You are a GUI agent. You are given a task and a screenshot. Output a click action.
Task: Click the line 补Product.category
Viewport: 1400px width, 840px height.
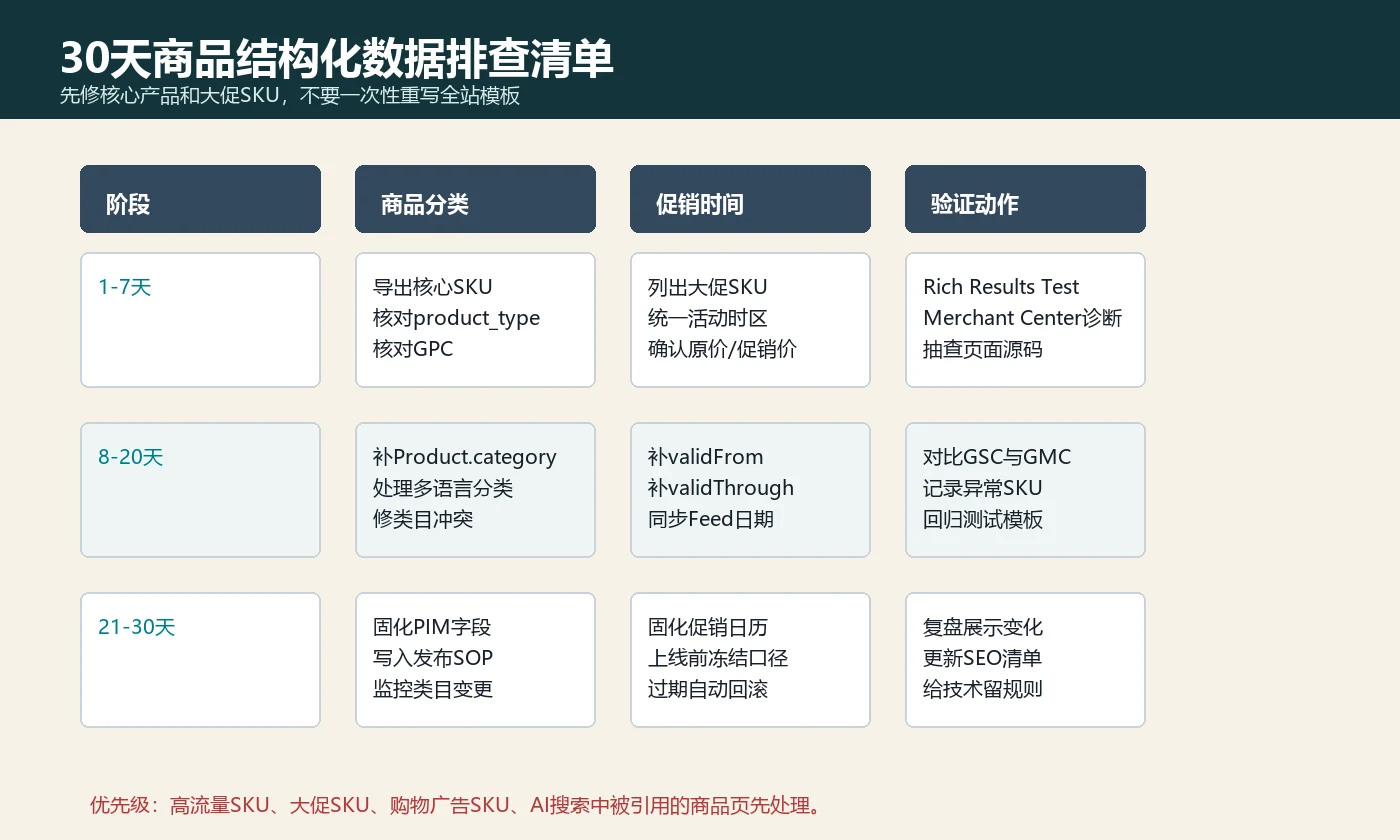pos(465,457)
